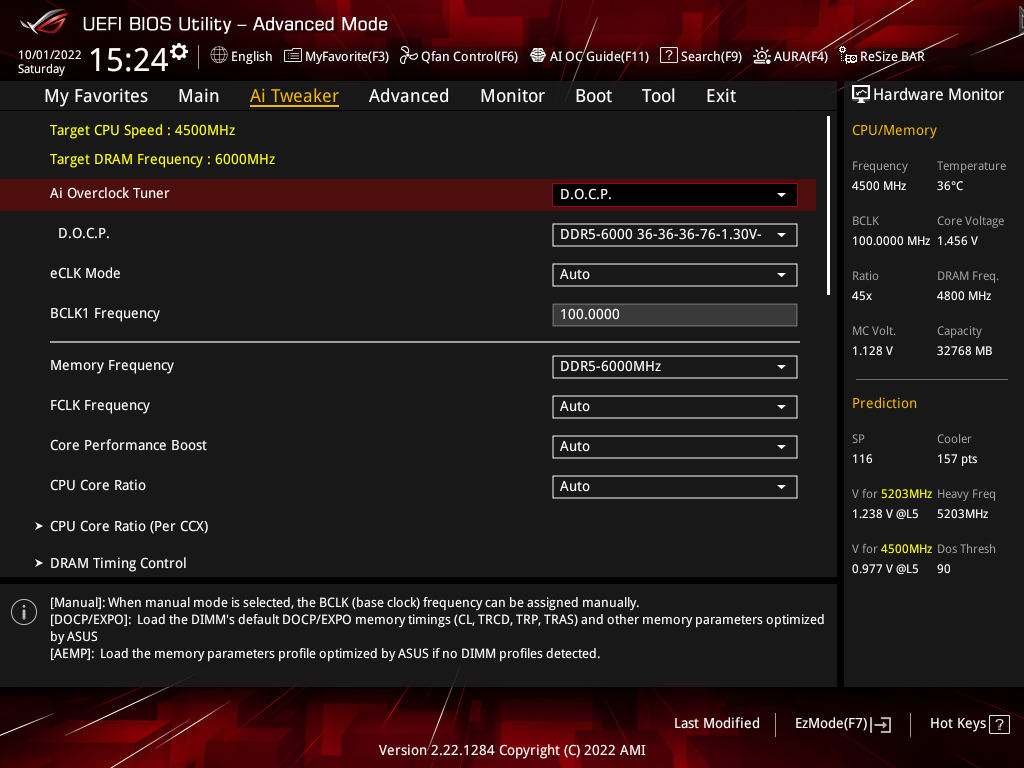Open Hot Keys help icon
Screen dimensions: 1024x768
(x=998, y=724)
